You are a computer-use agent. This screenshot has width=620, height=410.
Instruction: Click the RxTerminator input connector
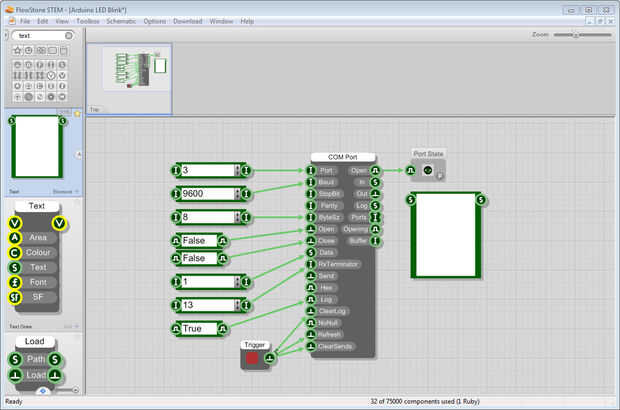(311, 264)
